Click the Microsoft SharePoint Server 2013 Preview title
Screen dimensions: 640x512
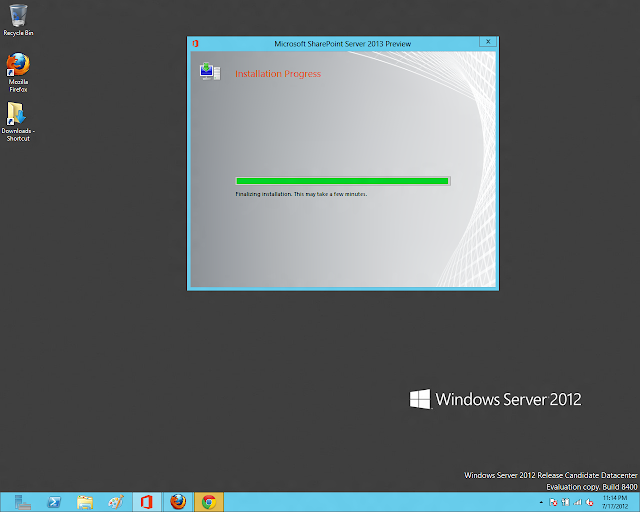click(342, 44)
